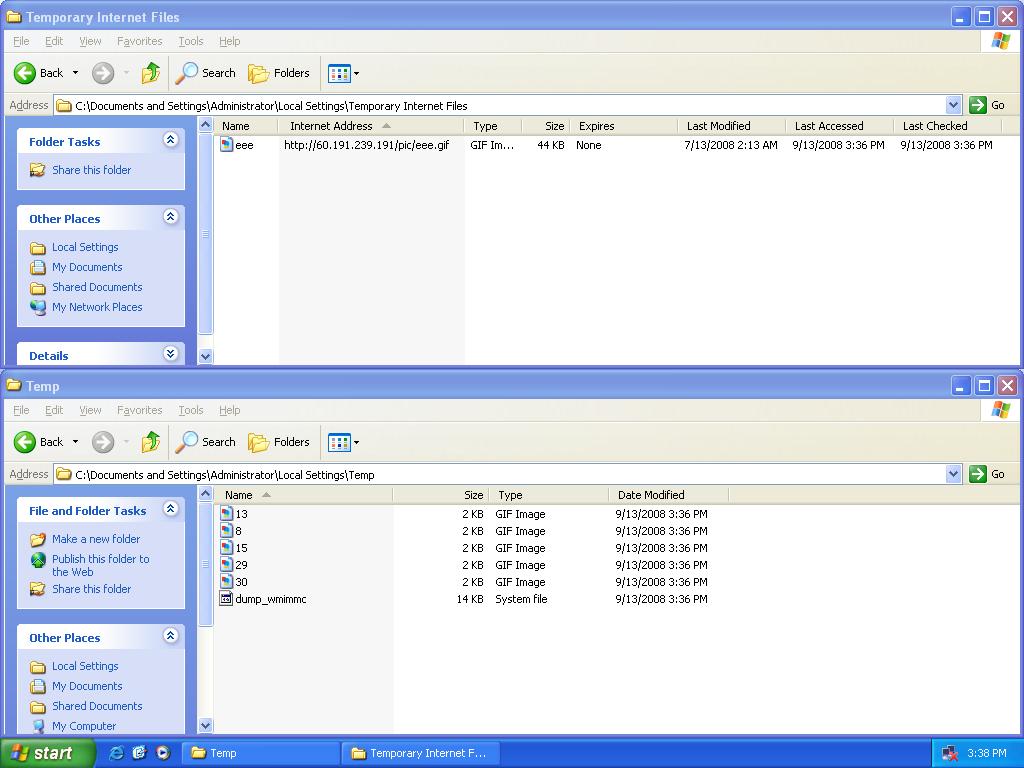Click the Temp window side panel scrollbar down arrow

206,725
